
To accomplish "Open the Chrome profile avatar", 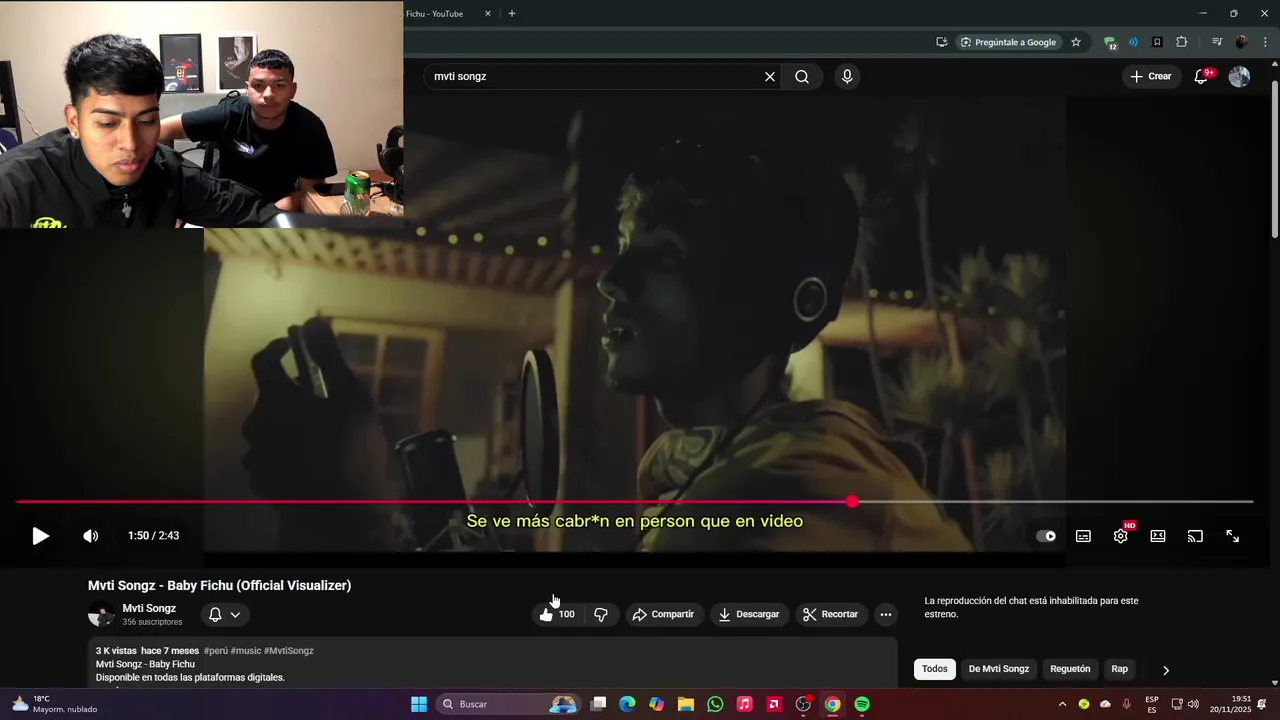I will (x=1242, y=42).
